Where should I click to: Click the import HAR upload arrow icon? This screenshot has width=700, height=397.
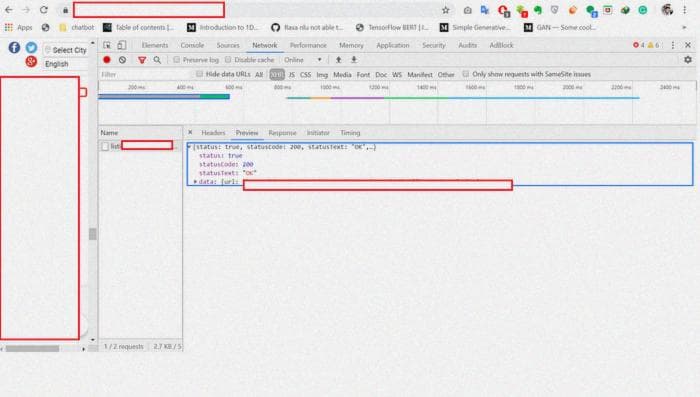[338, 60]
